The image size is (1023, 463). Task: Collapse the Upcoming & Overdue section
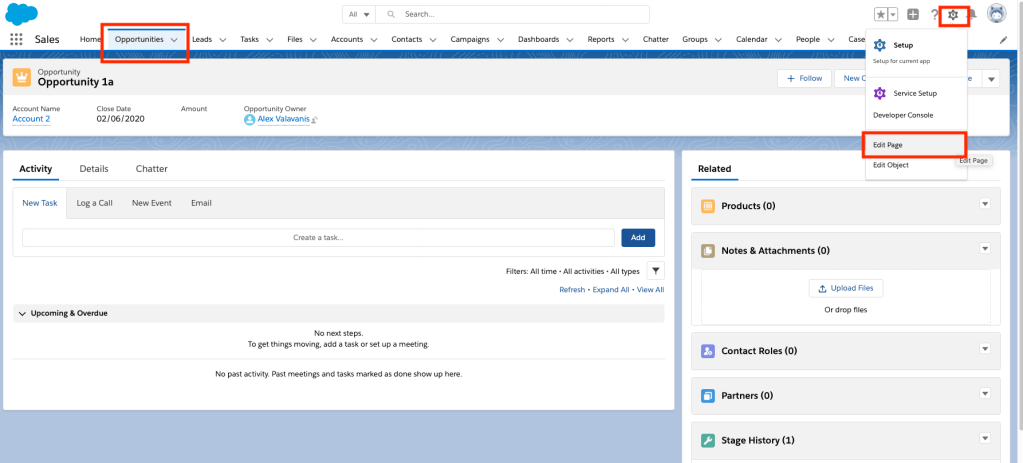pyautogui.click(x=23, y=313)
